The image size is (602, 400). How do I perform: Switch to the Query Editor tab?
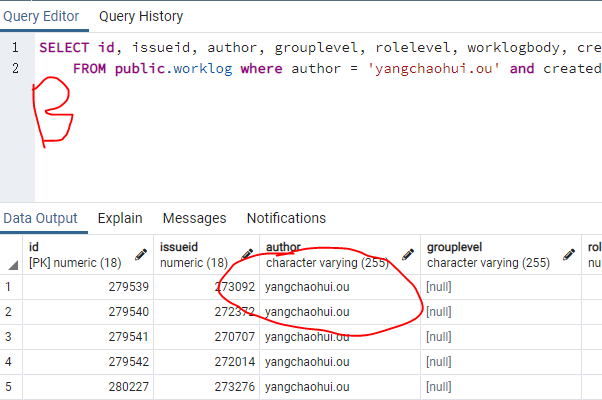click(x=41, y=17)
